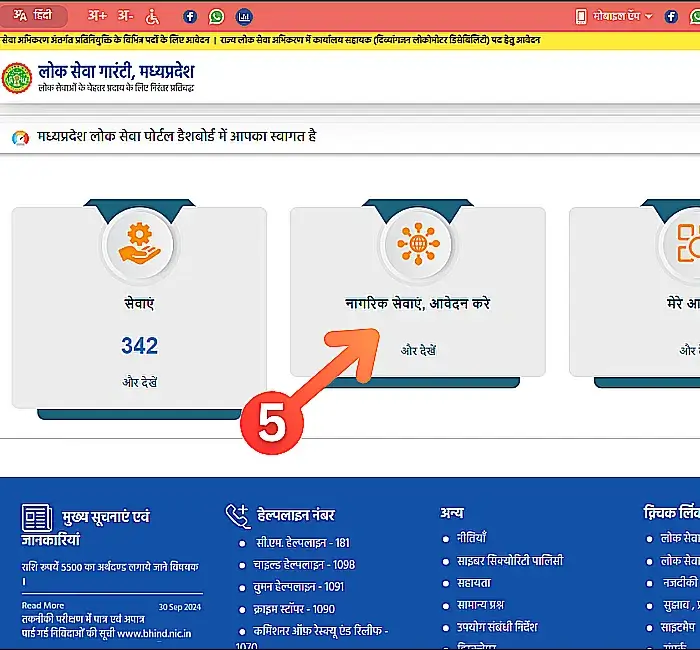Open the wheelchair accessibility options icon
This screenshot has width=700, height=650.
pos(152,16)
